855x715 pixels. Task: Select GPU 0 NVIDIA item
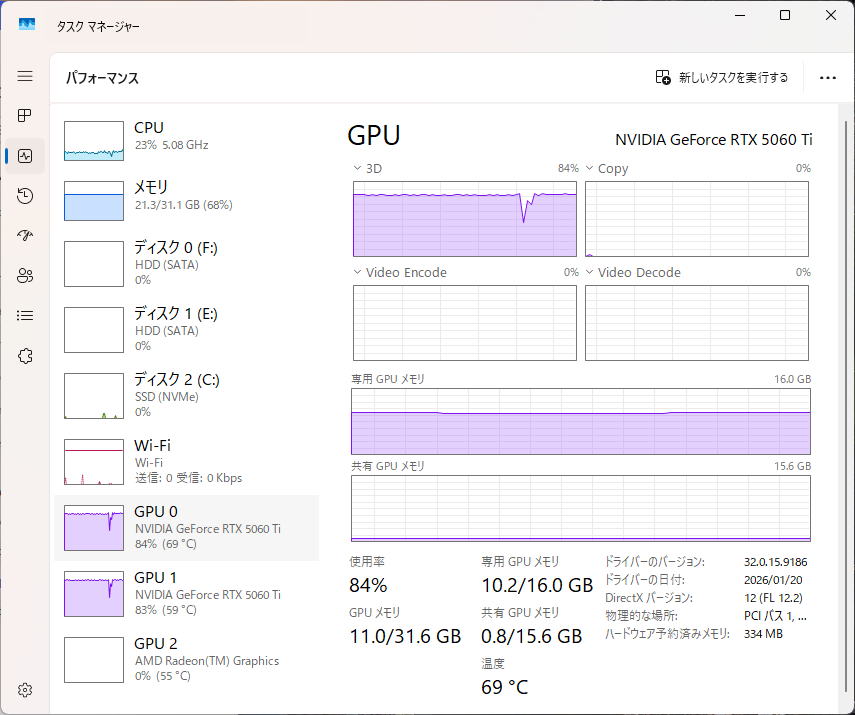coord(186,527)
